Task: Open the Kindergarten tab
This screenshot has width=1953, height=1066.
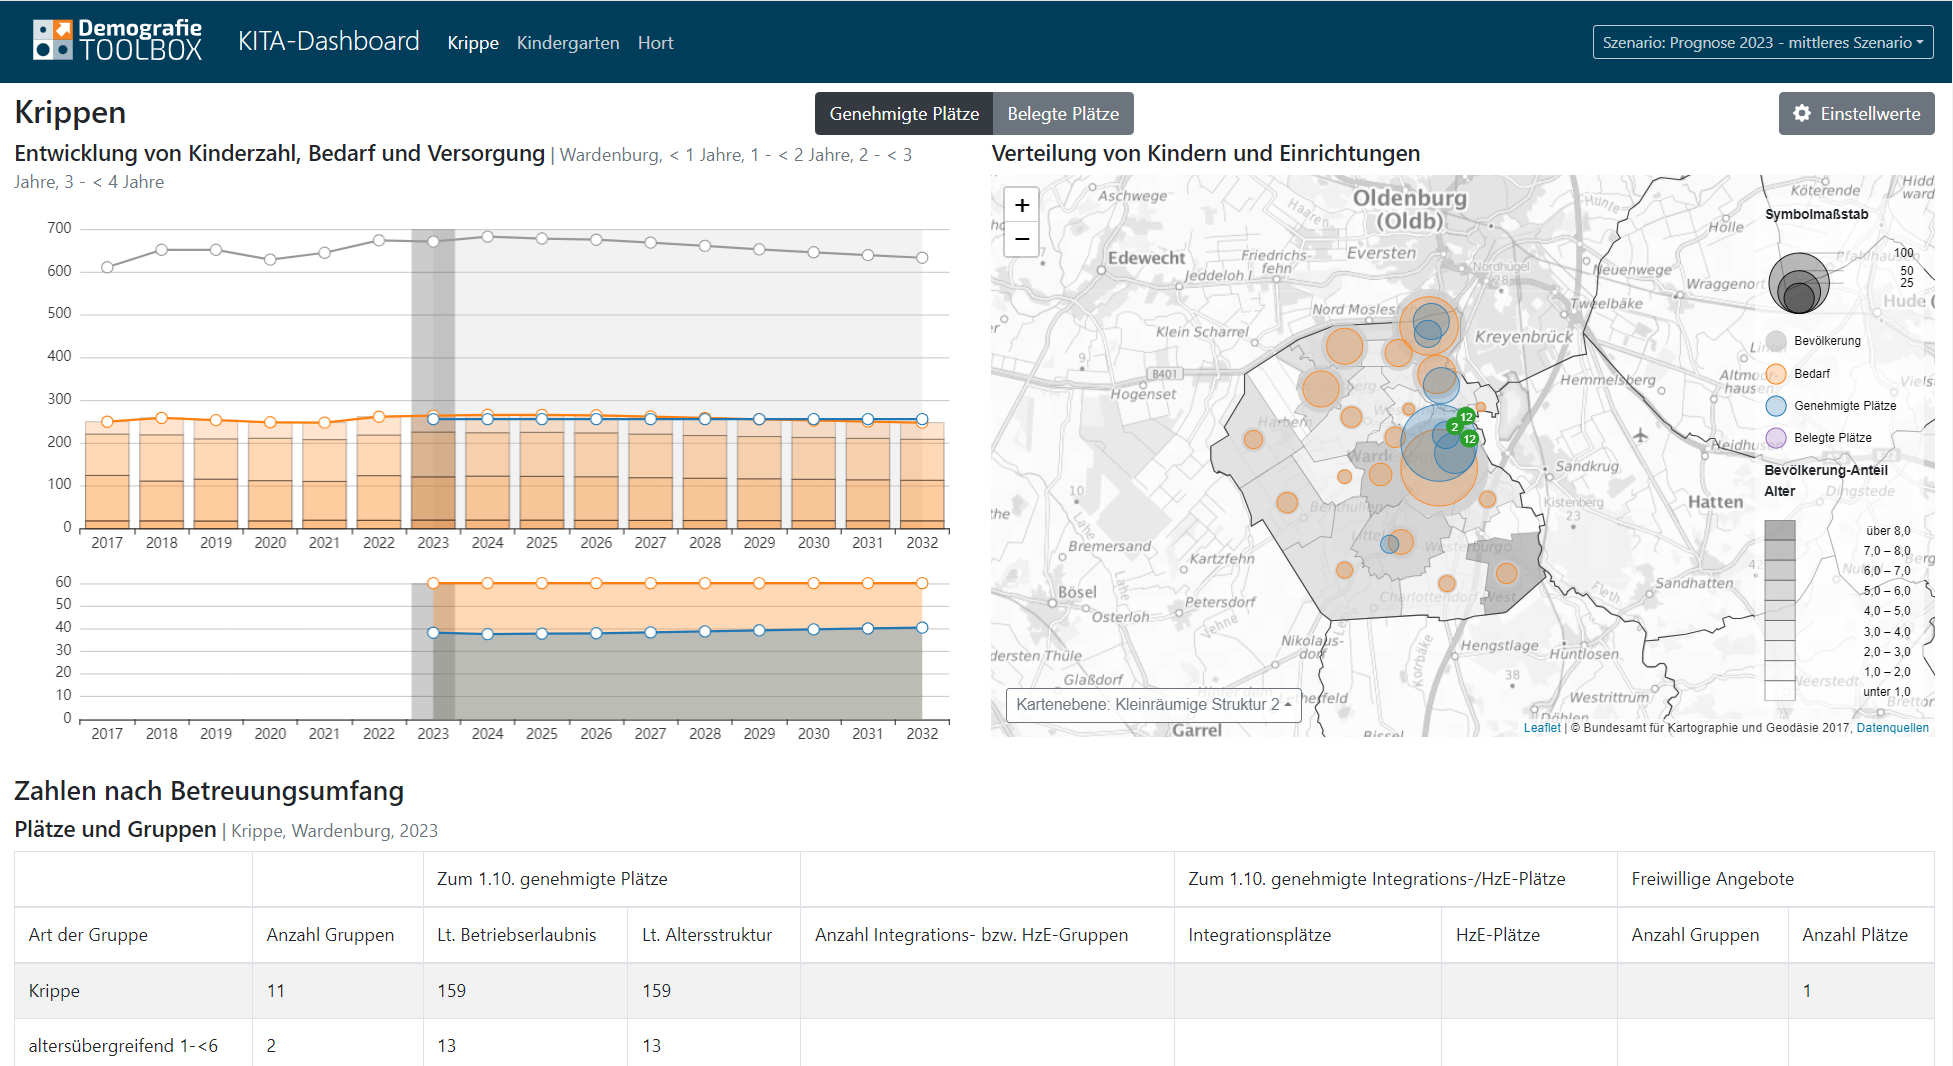Action: [x=567, y=43]
